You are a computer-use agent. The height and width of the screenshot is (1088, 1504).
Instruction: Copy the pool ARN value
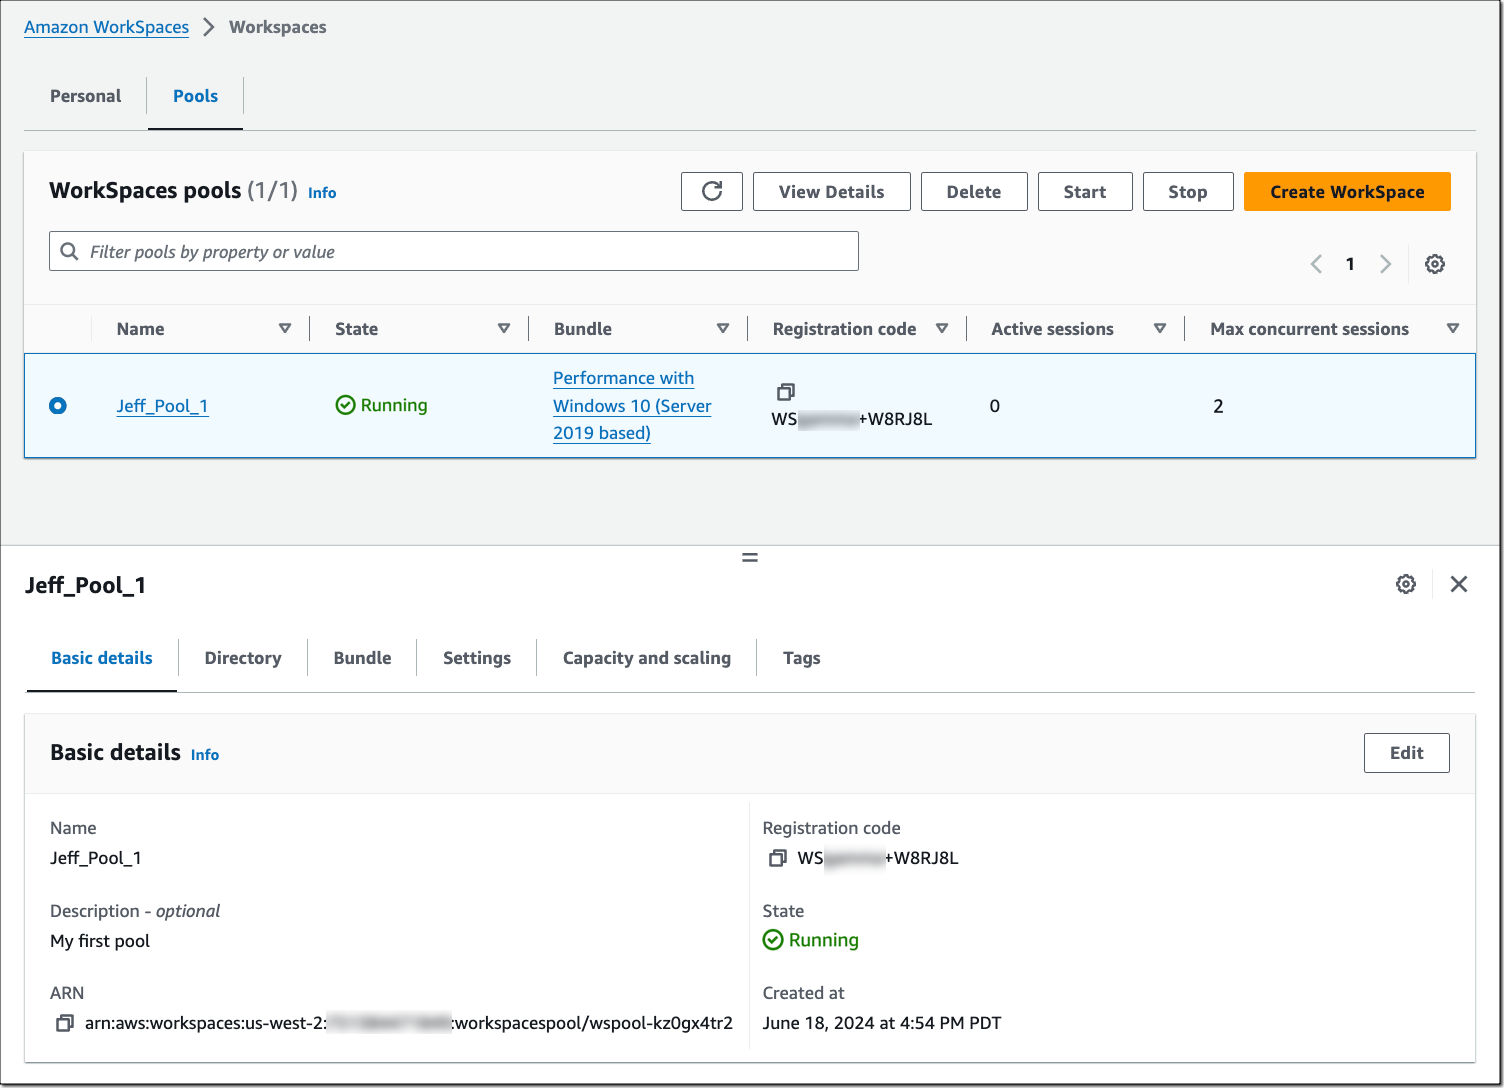pyautogui.click(x=65, y=1023)
